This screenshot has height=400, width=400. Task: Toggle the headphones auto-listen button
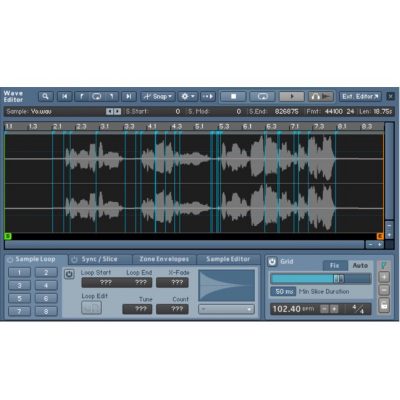pyautogui.click(x=321, y=97)
